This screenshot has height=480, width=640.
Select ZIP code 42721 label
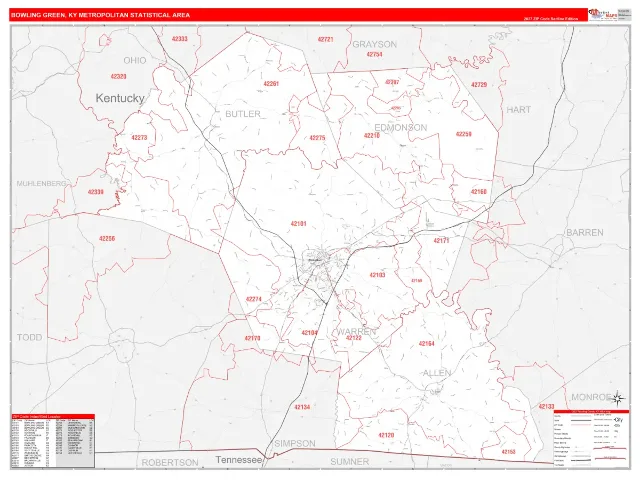point(325,39)
